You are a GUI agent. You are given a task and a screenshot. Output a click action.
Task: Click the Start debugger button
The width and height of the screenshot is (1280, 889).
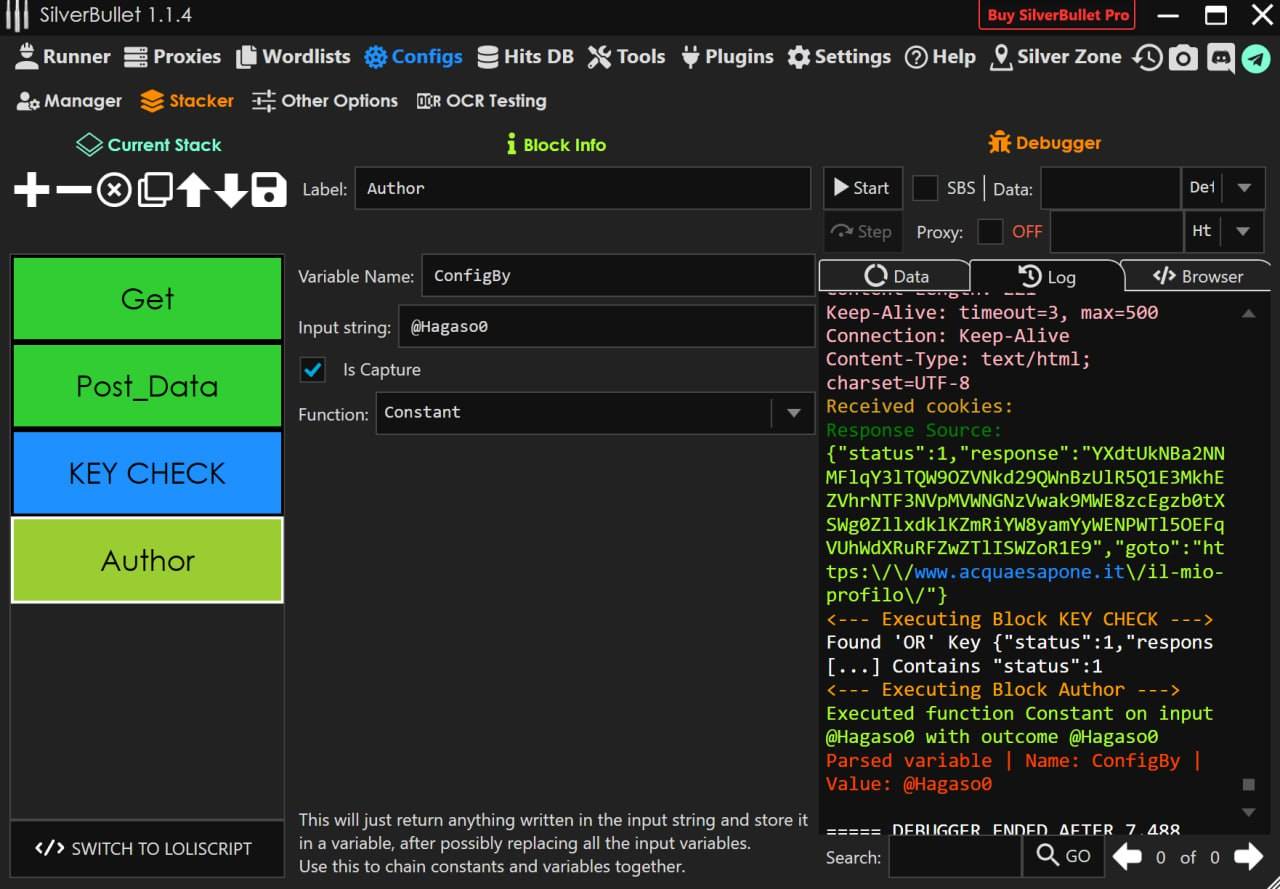point(862,188)
